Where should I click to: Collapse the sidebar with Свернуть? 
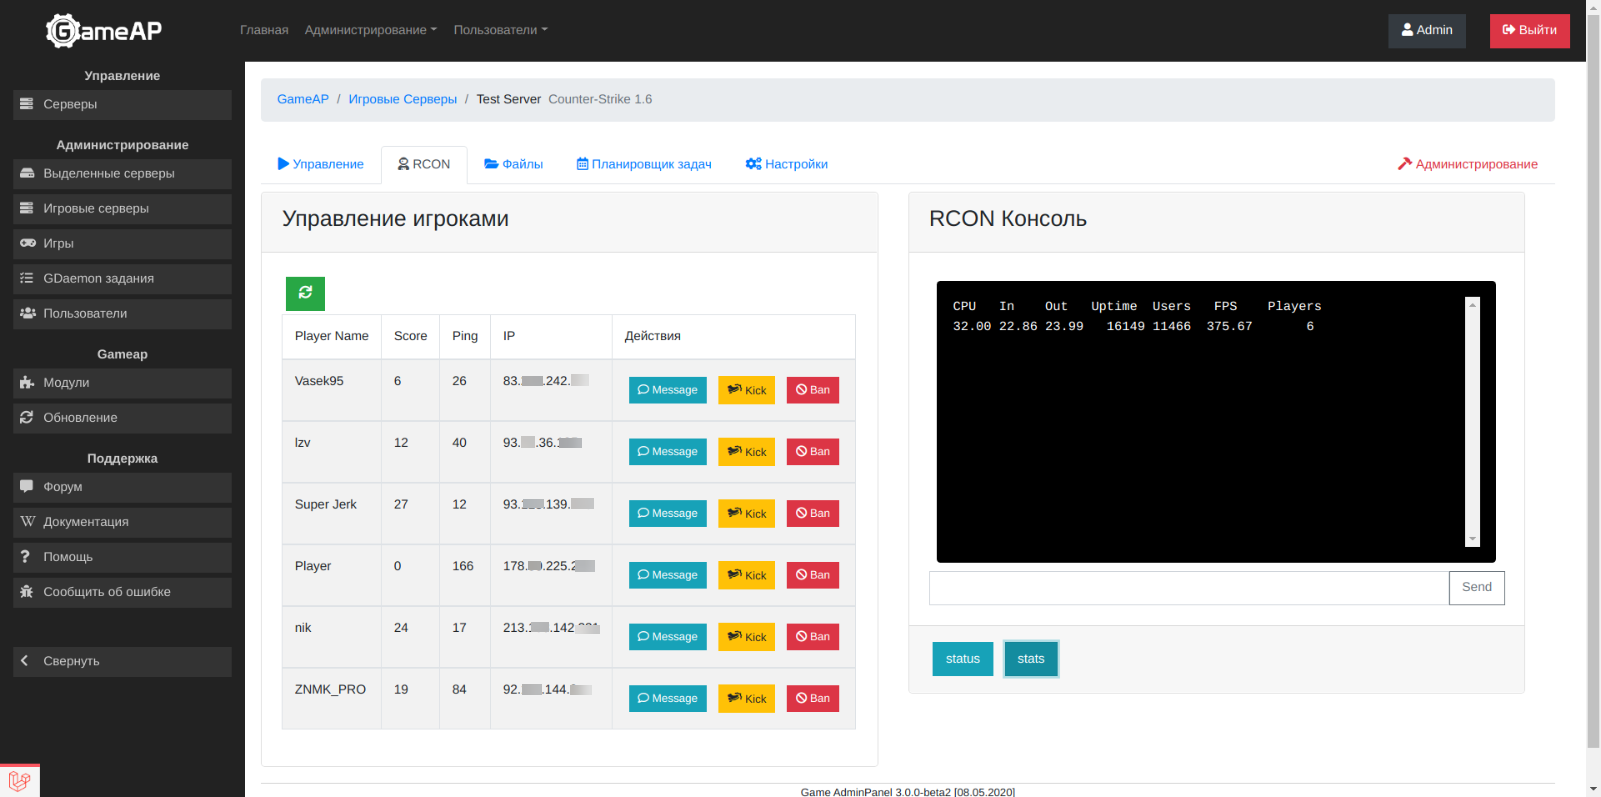point(122,661)
